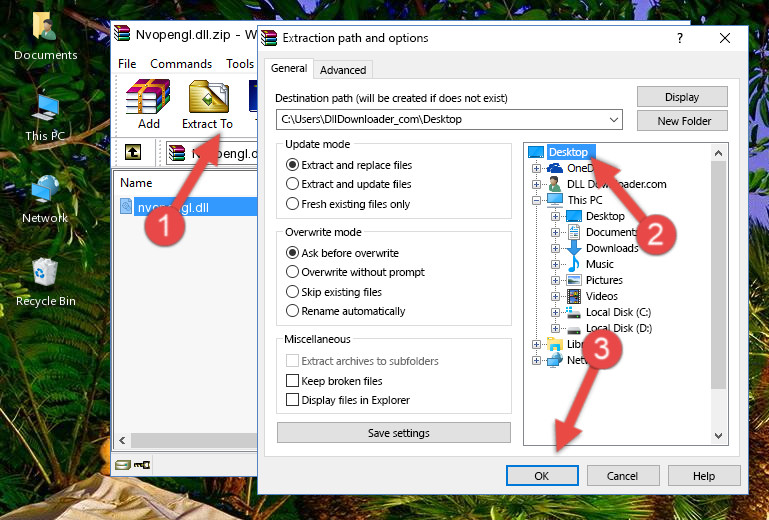Select Extract and replace files option
Screen dimensions: 769x520
[x=292, y=165]
